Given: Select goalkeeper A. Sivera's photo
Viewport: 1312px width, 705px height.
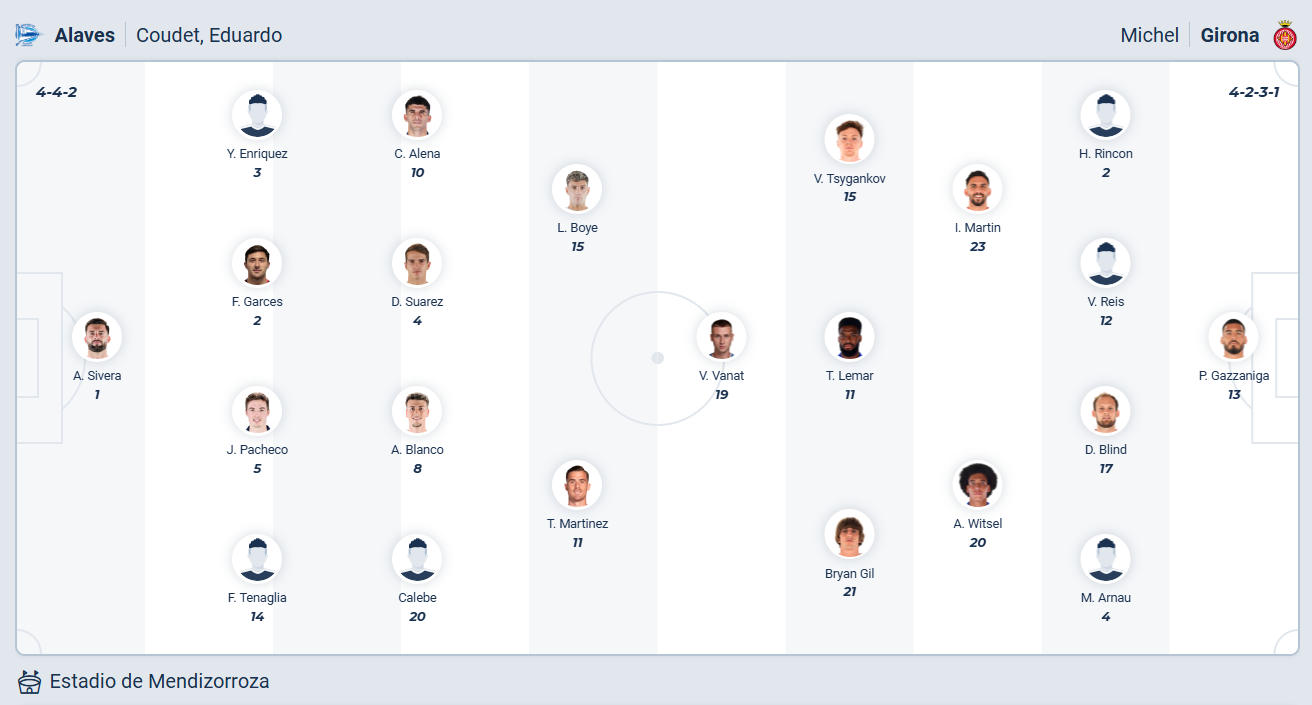Looking at the screenshot, I should tap(97, 337).
